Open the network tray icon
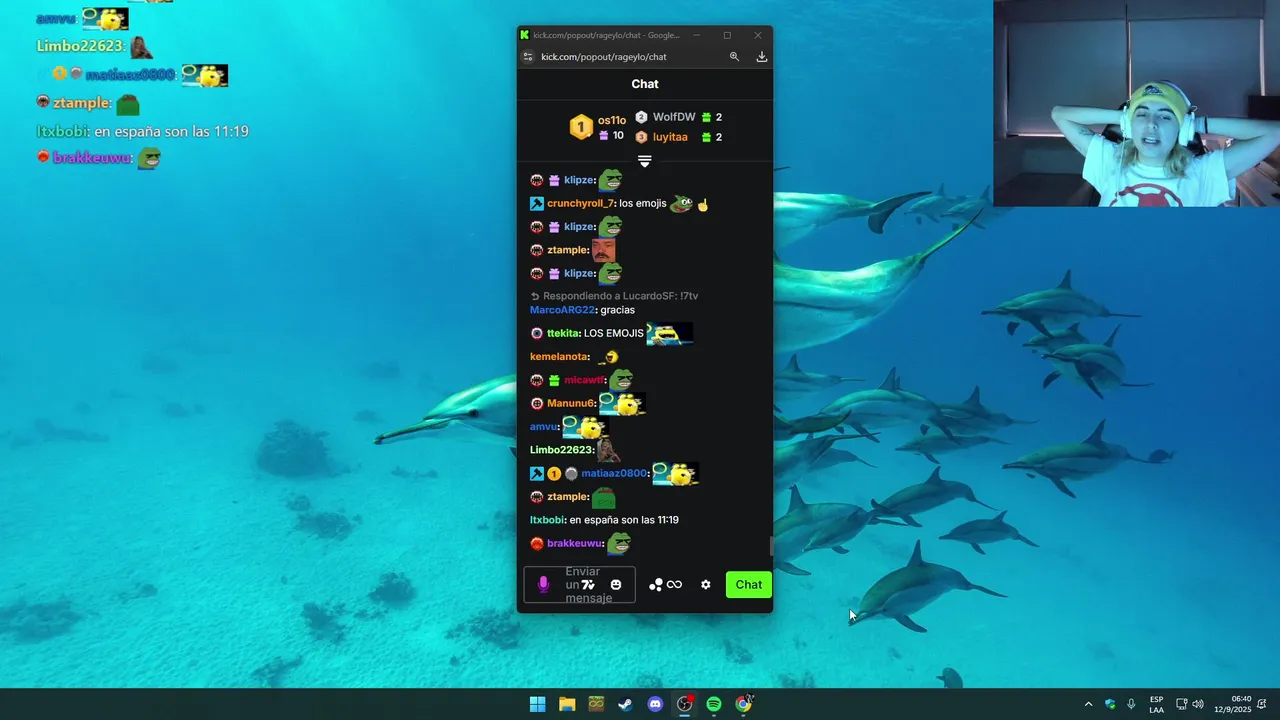Screen dimensions: 1280x720 click(x=1181, y=704)
